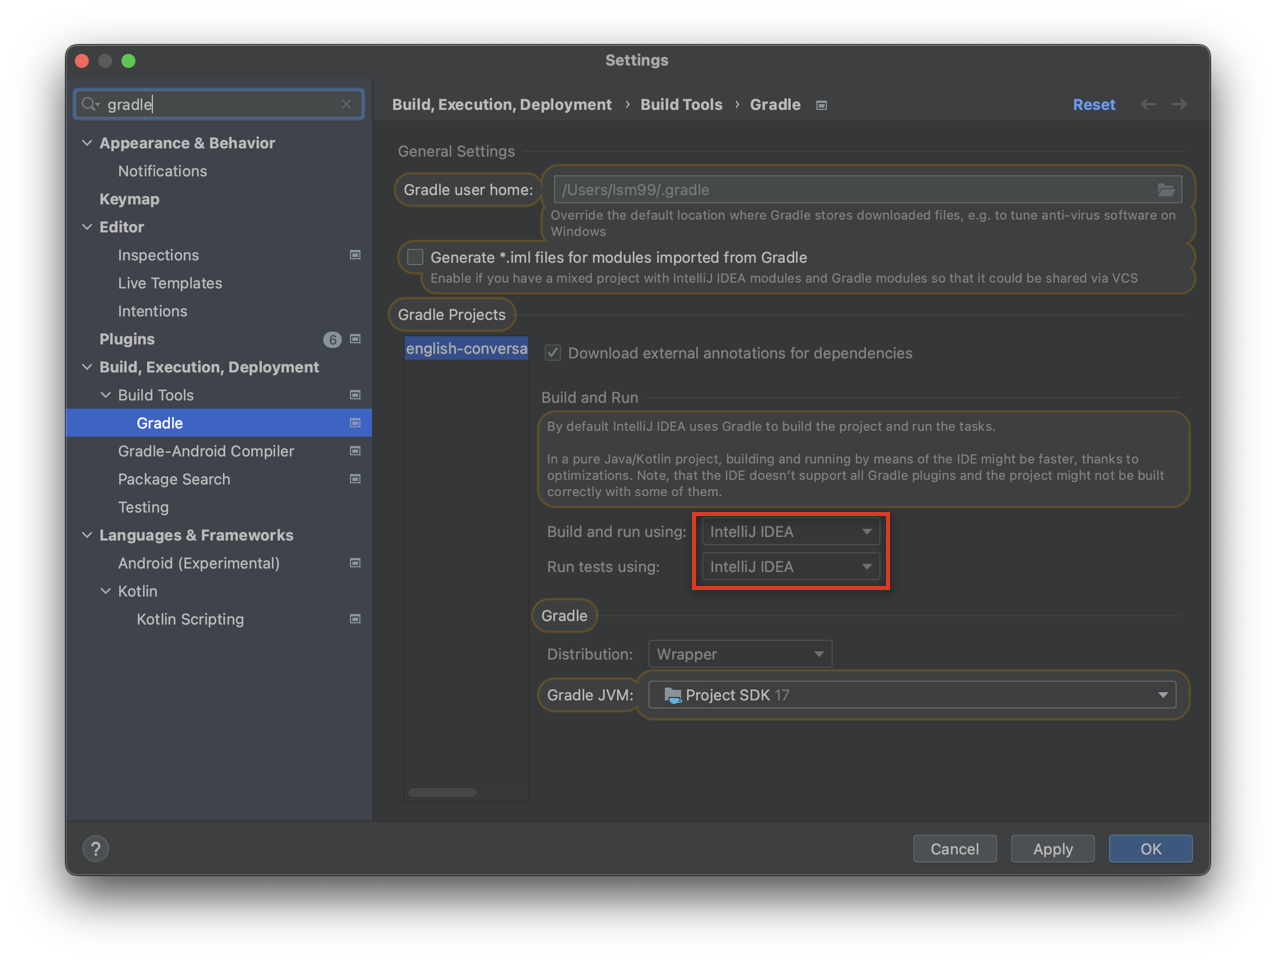Open Distribution Wrapper dropdown
Viewport: 1276px width, 962px height.
click(740, 654)
